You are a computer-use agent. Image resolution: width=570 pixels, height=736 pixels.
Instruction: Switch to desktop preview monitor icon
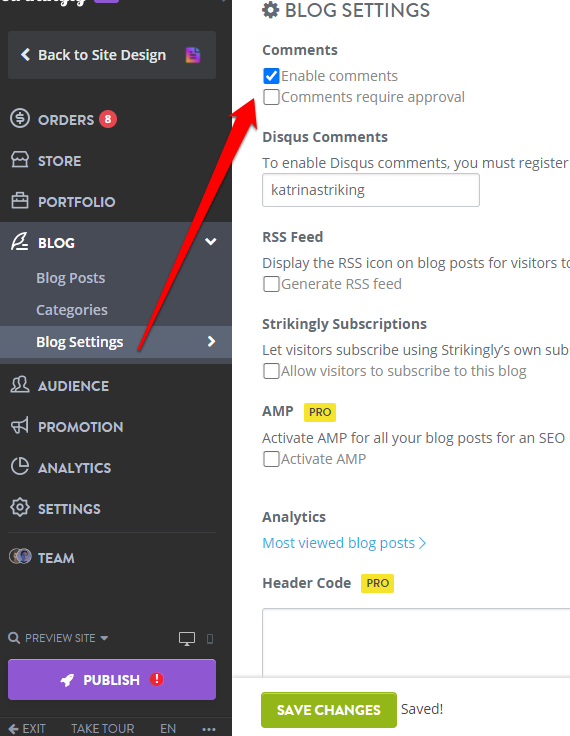click(187, 638)
